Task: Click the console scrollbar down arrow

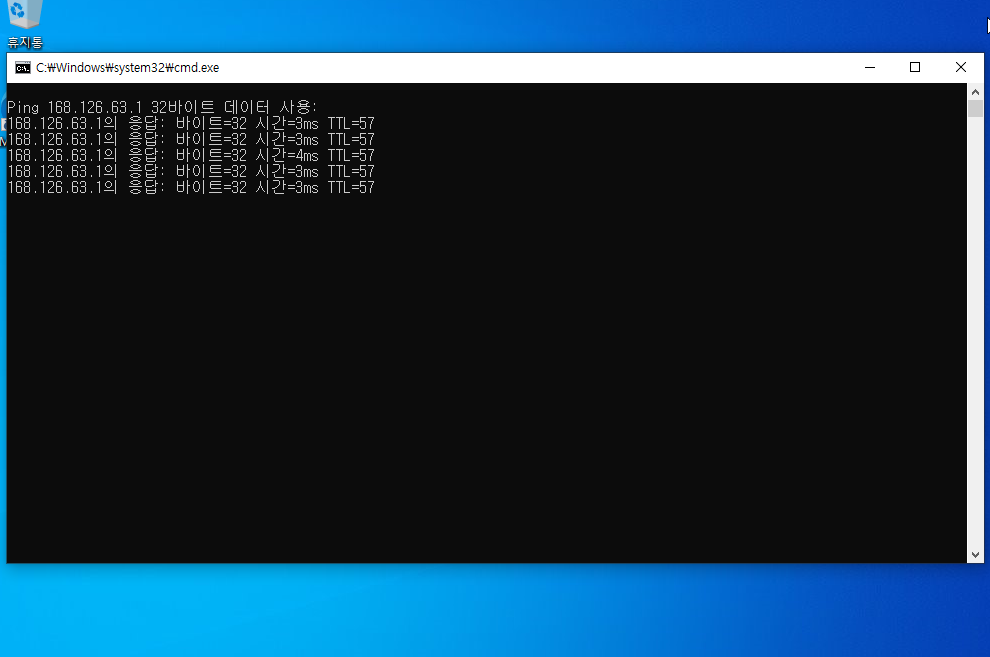Action: (x=975, y=555)
